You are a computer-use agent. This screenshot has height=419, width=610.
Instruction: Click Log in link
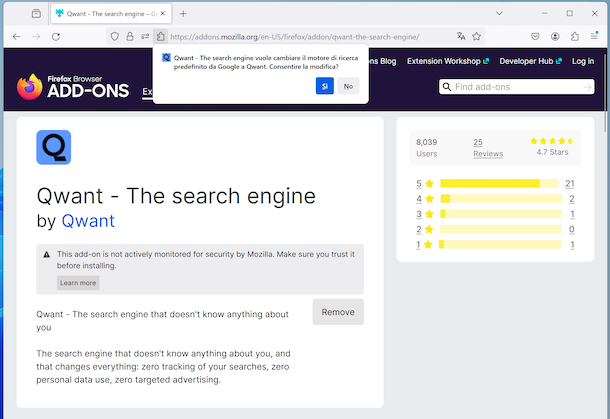click(x=583, y=61)
